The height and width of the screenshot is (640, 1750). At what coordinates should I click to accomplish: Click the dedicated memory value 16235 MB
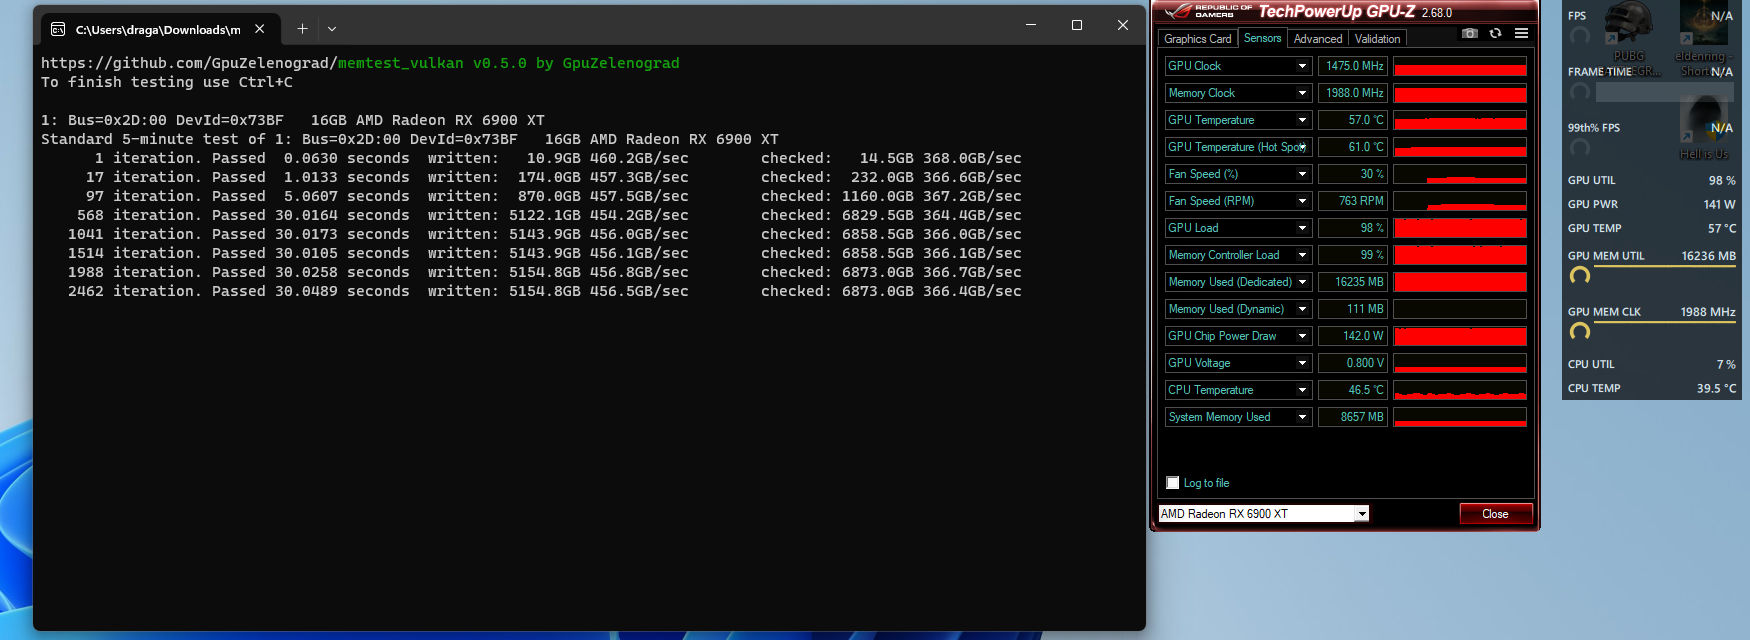(x=1353, y=282)
